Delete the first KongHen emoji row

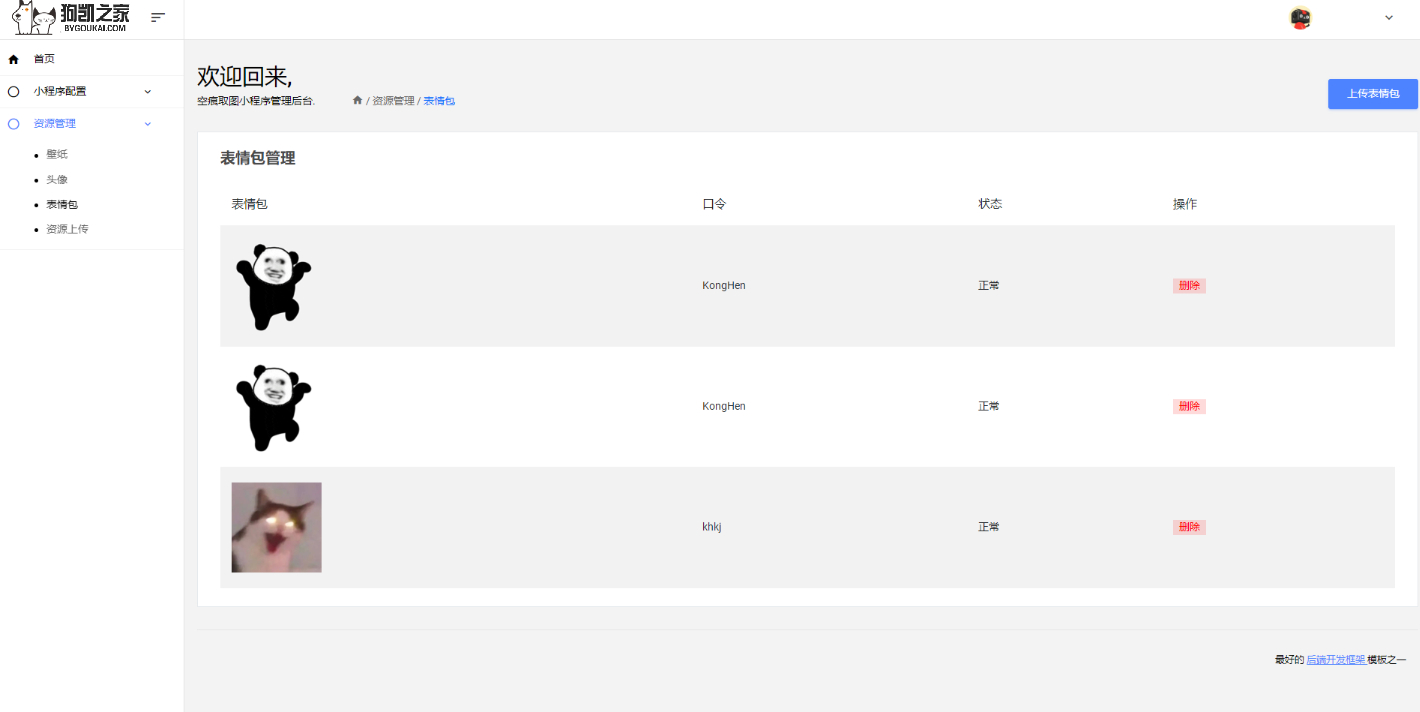(x=1189, y=286)
